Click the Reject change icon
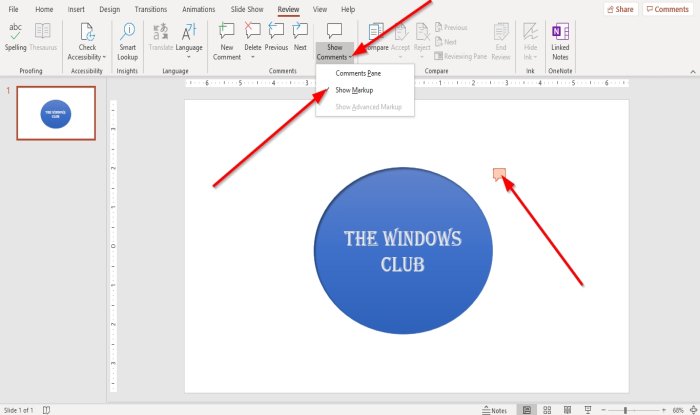700x415 pixels. (x=422, y=32)
